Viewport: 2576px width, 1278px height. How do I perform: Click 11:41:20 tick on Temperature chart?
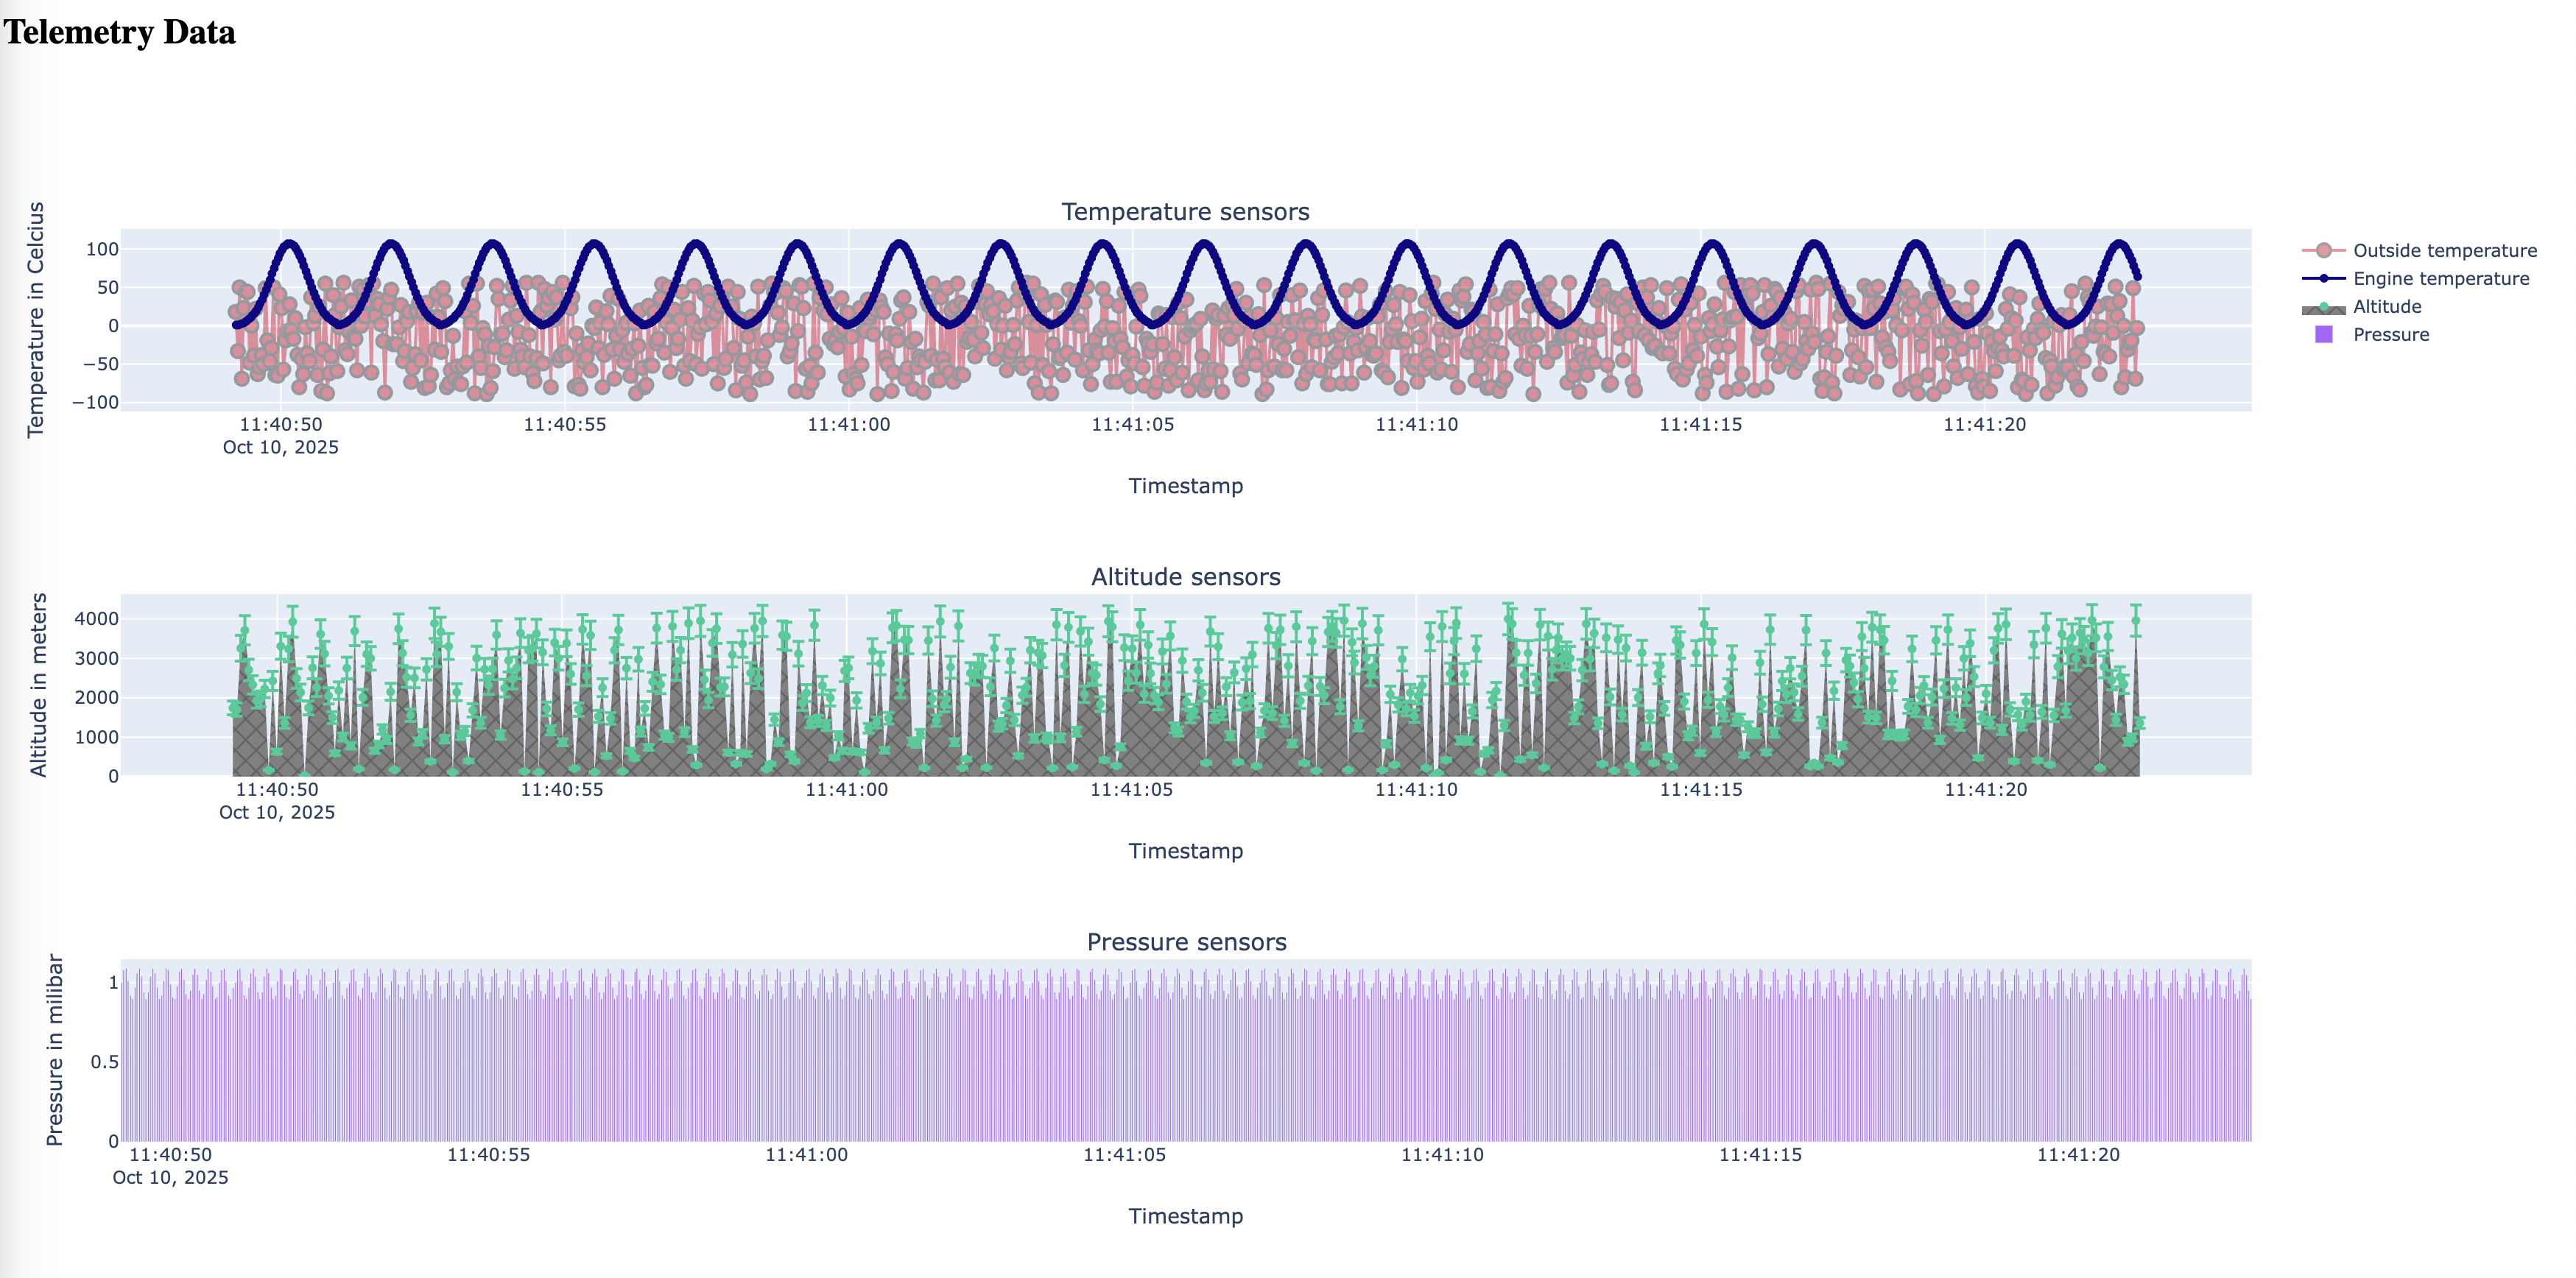pos(1985,425)
